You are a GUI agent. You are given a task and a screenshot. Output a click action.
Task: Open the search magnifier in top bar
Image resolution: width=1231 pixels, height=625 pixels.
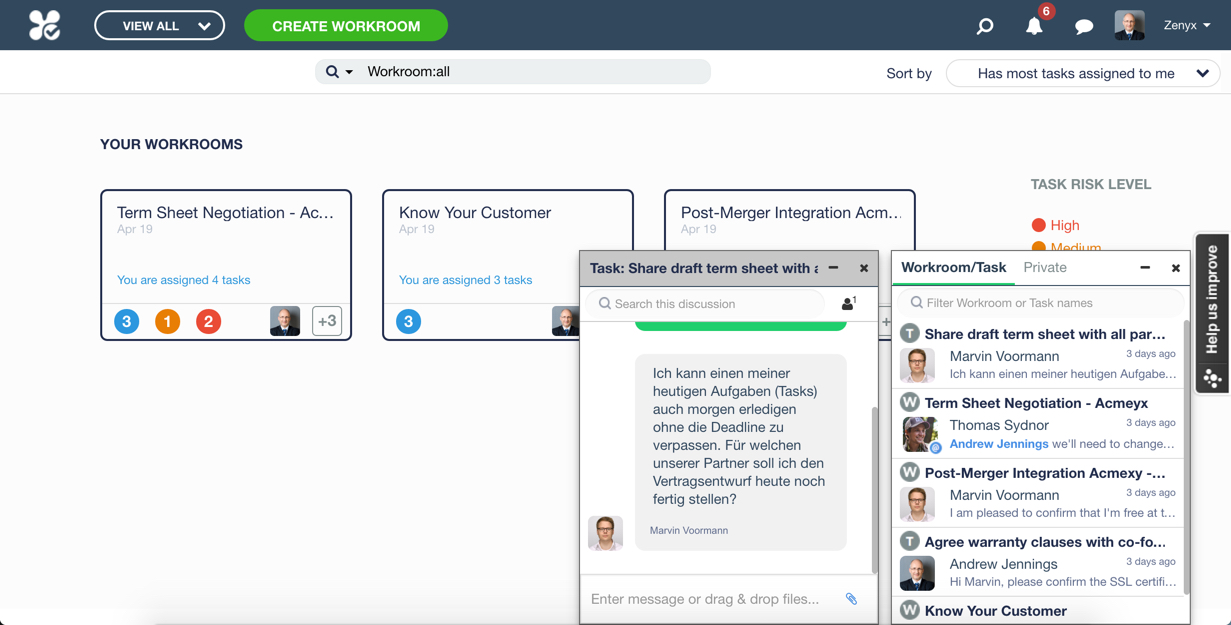tap(985, 26)
